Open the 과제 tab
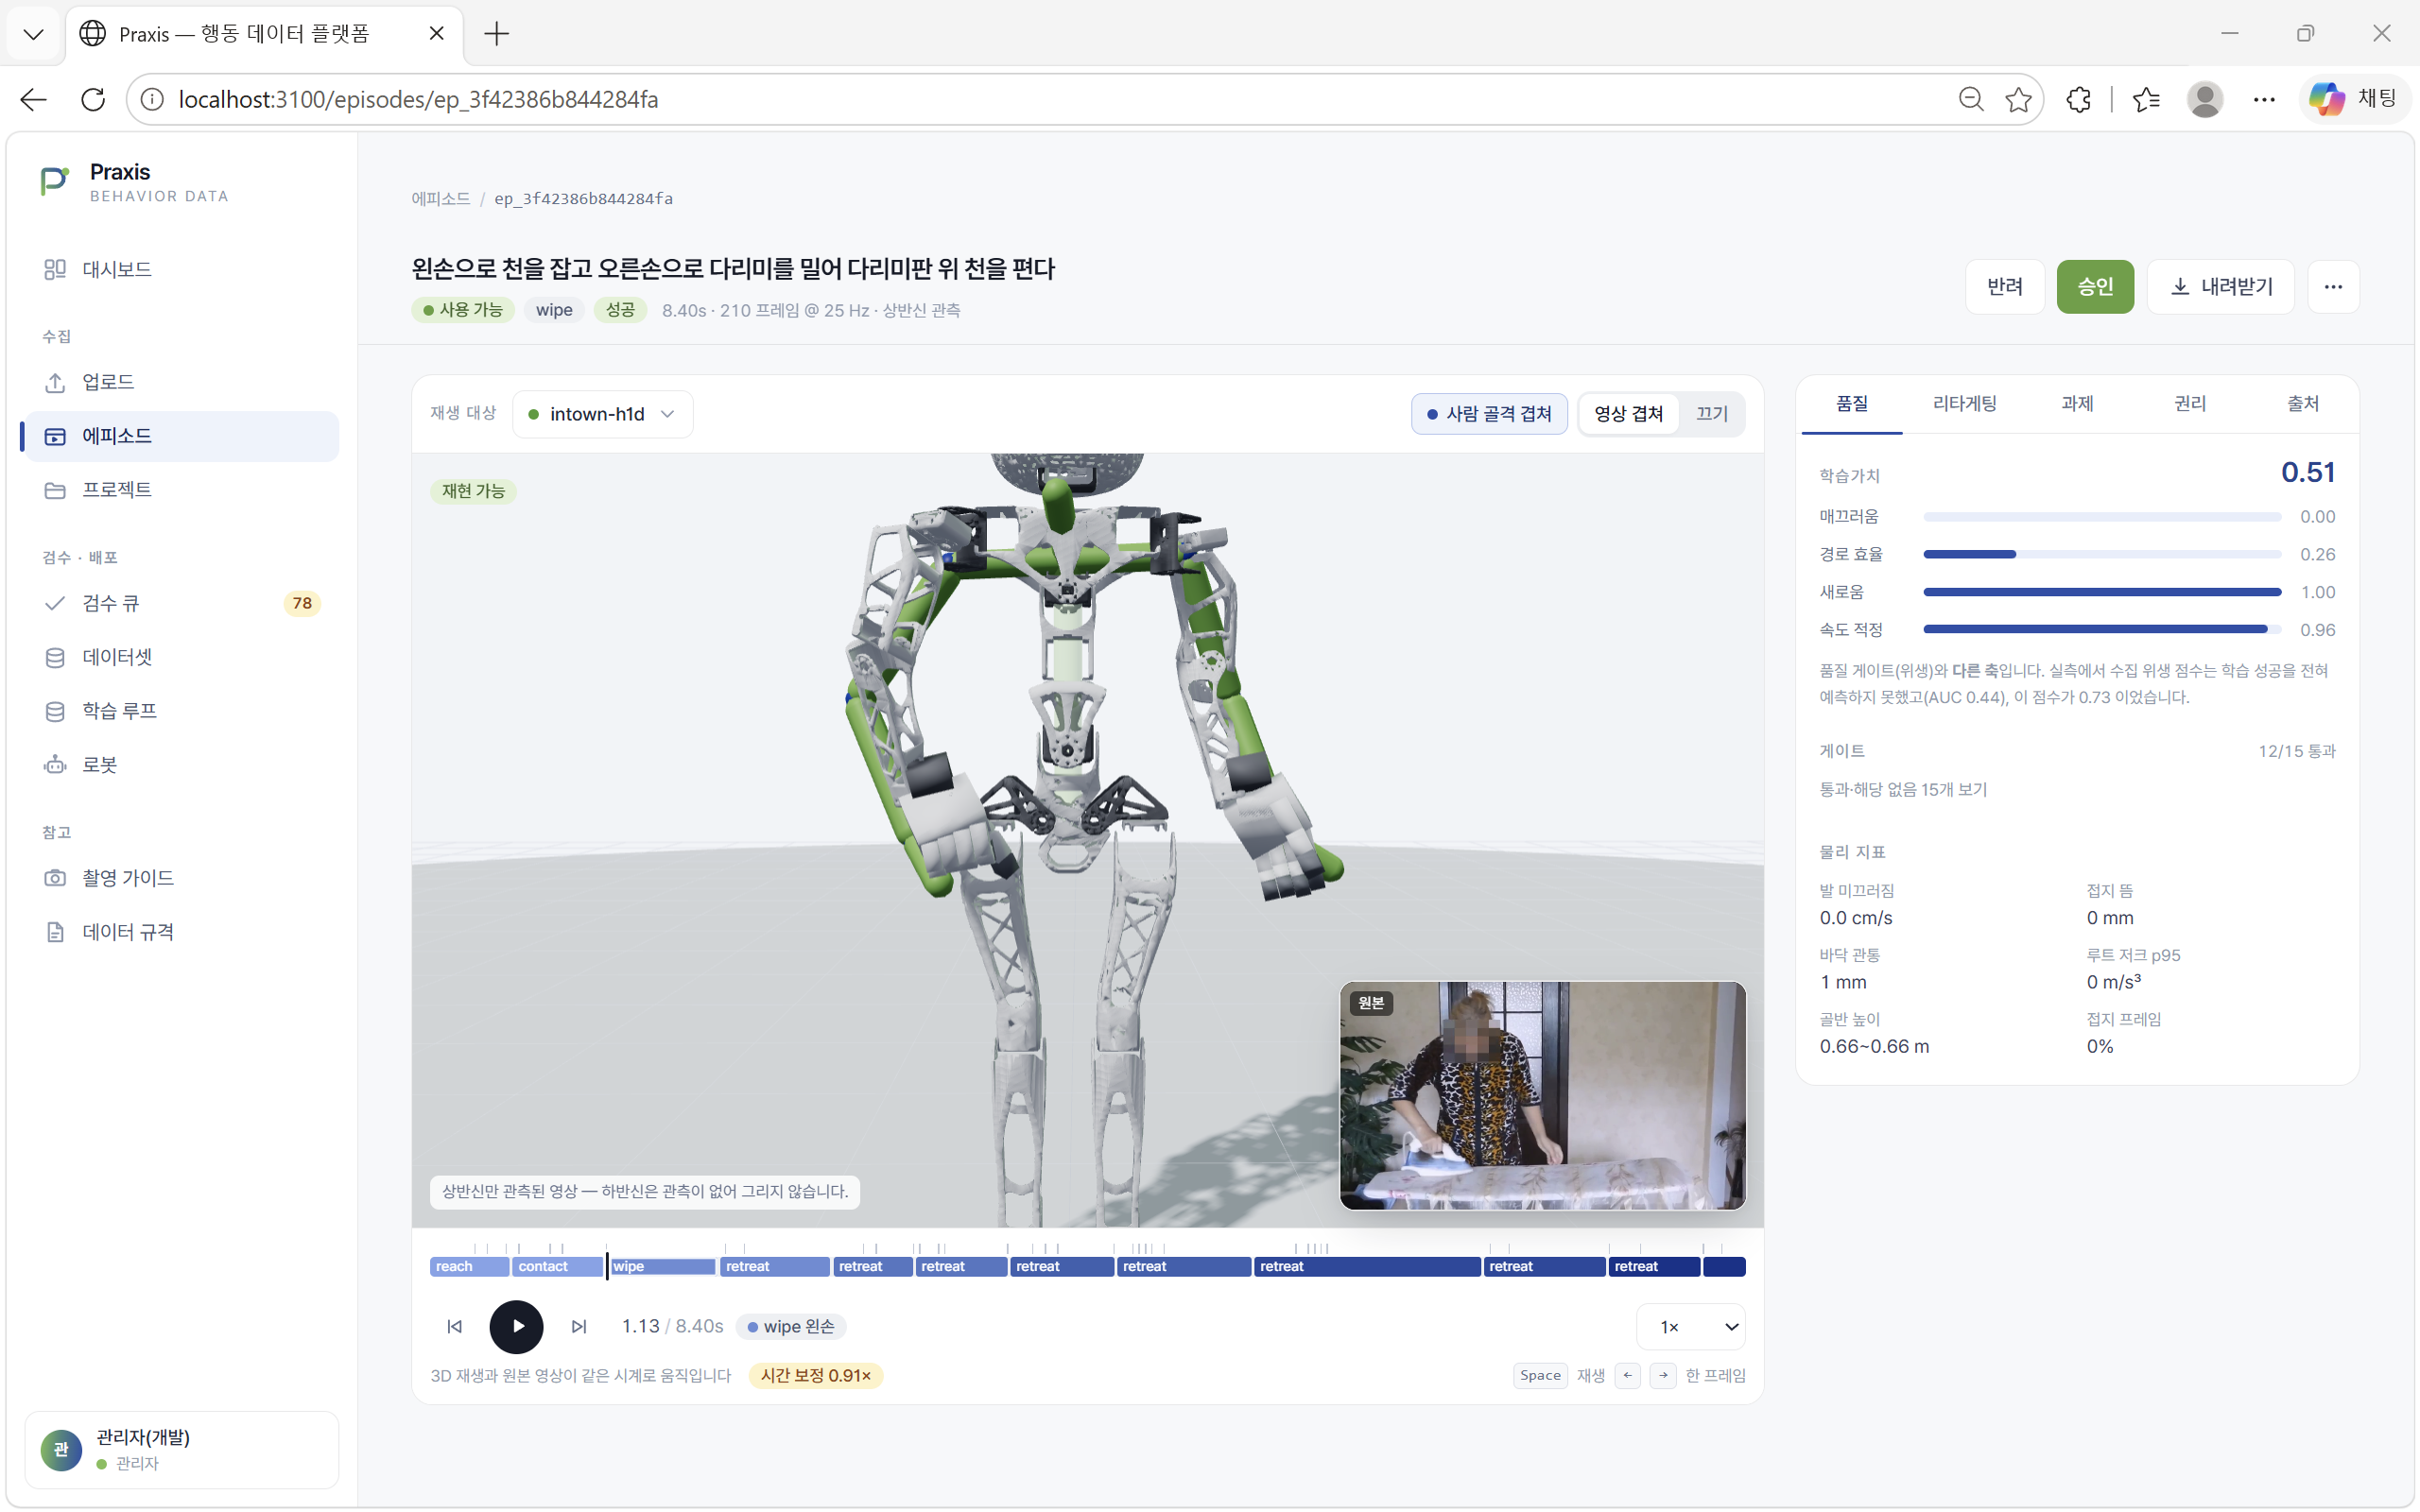This screenshot has height=1512, width=2420. pyautogui.click(x=2077, y=404)
